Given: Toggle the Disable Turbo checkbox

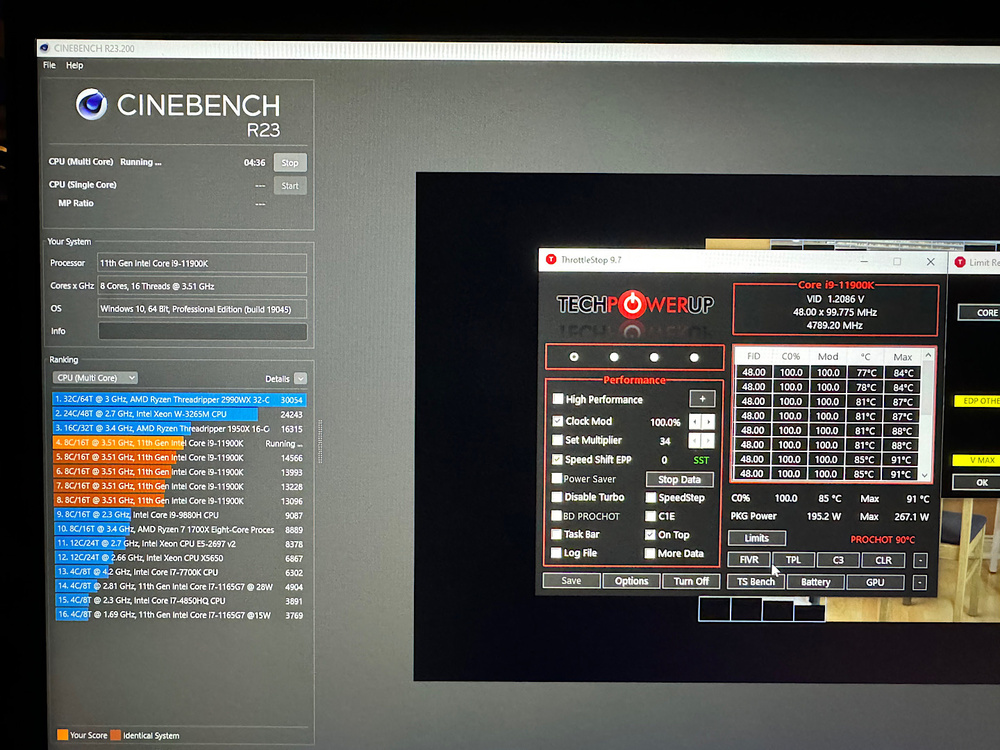Looking at the screenshot, I should [558, 497].
